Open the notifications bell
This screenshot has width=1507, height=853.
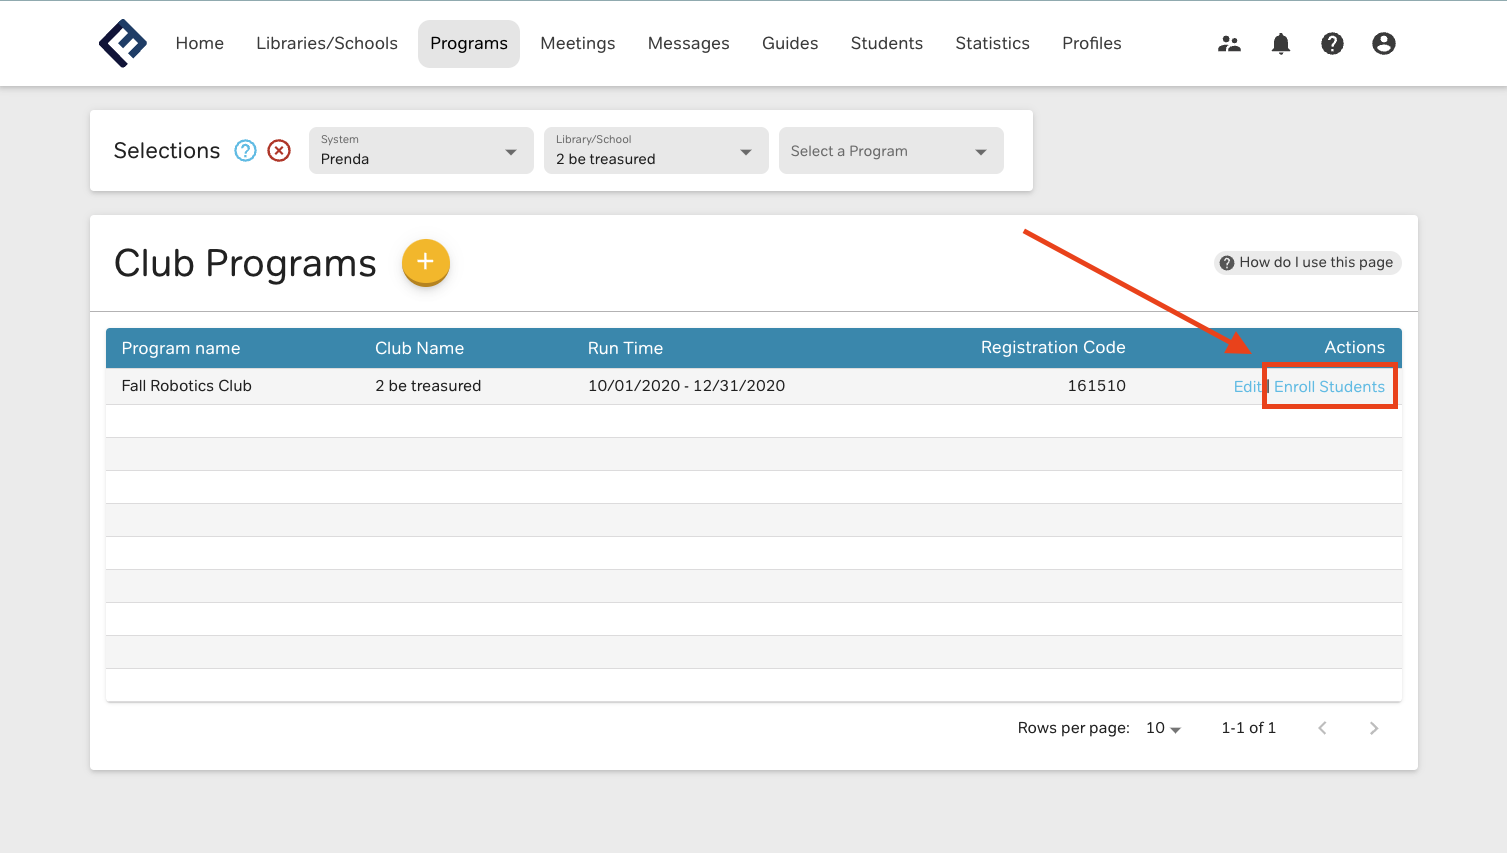tap(1281, 43)
